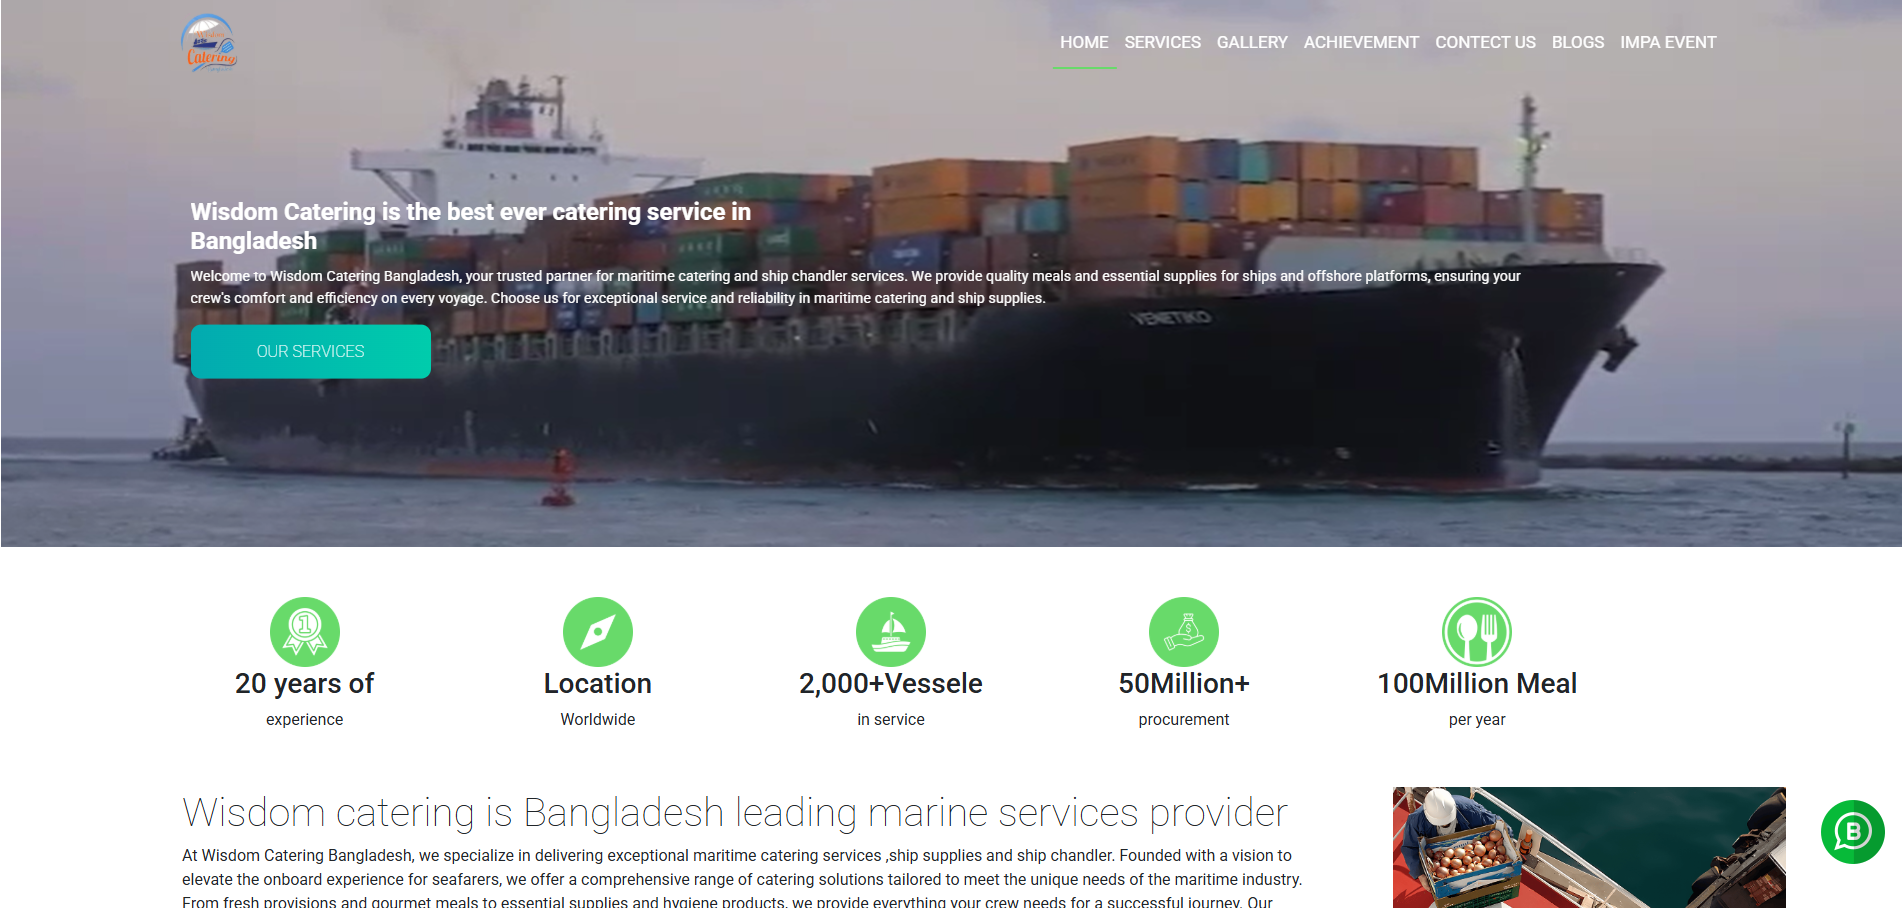Click the sailboat vessel icon
Screen dimensions: 1902x908
click(x=891, y=632)
